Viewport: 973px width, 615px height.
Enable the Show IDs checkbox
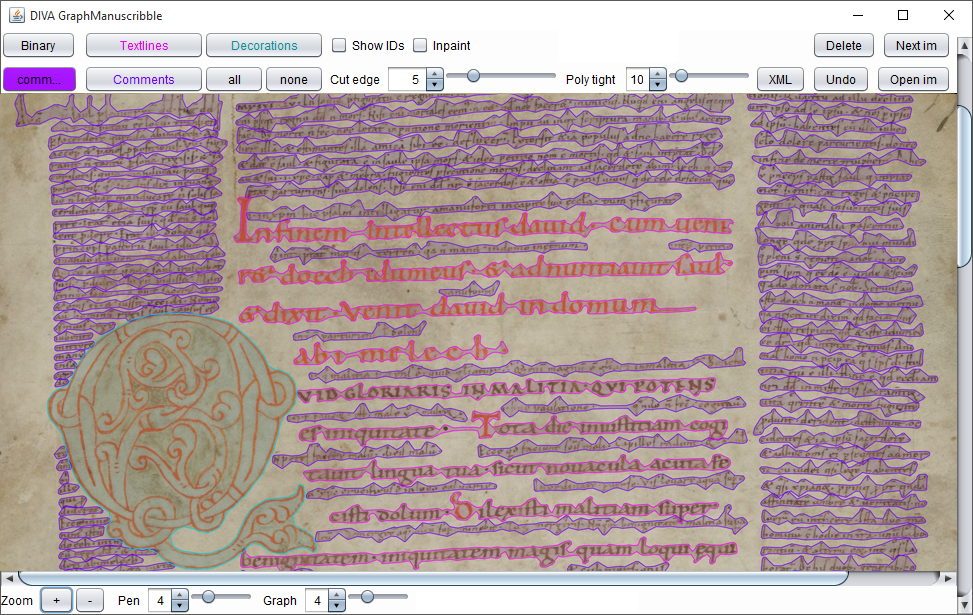pos(339,45)
